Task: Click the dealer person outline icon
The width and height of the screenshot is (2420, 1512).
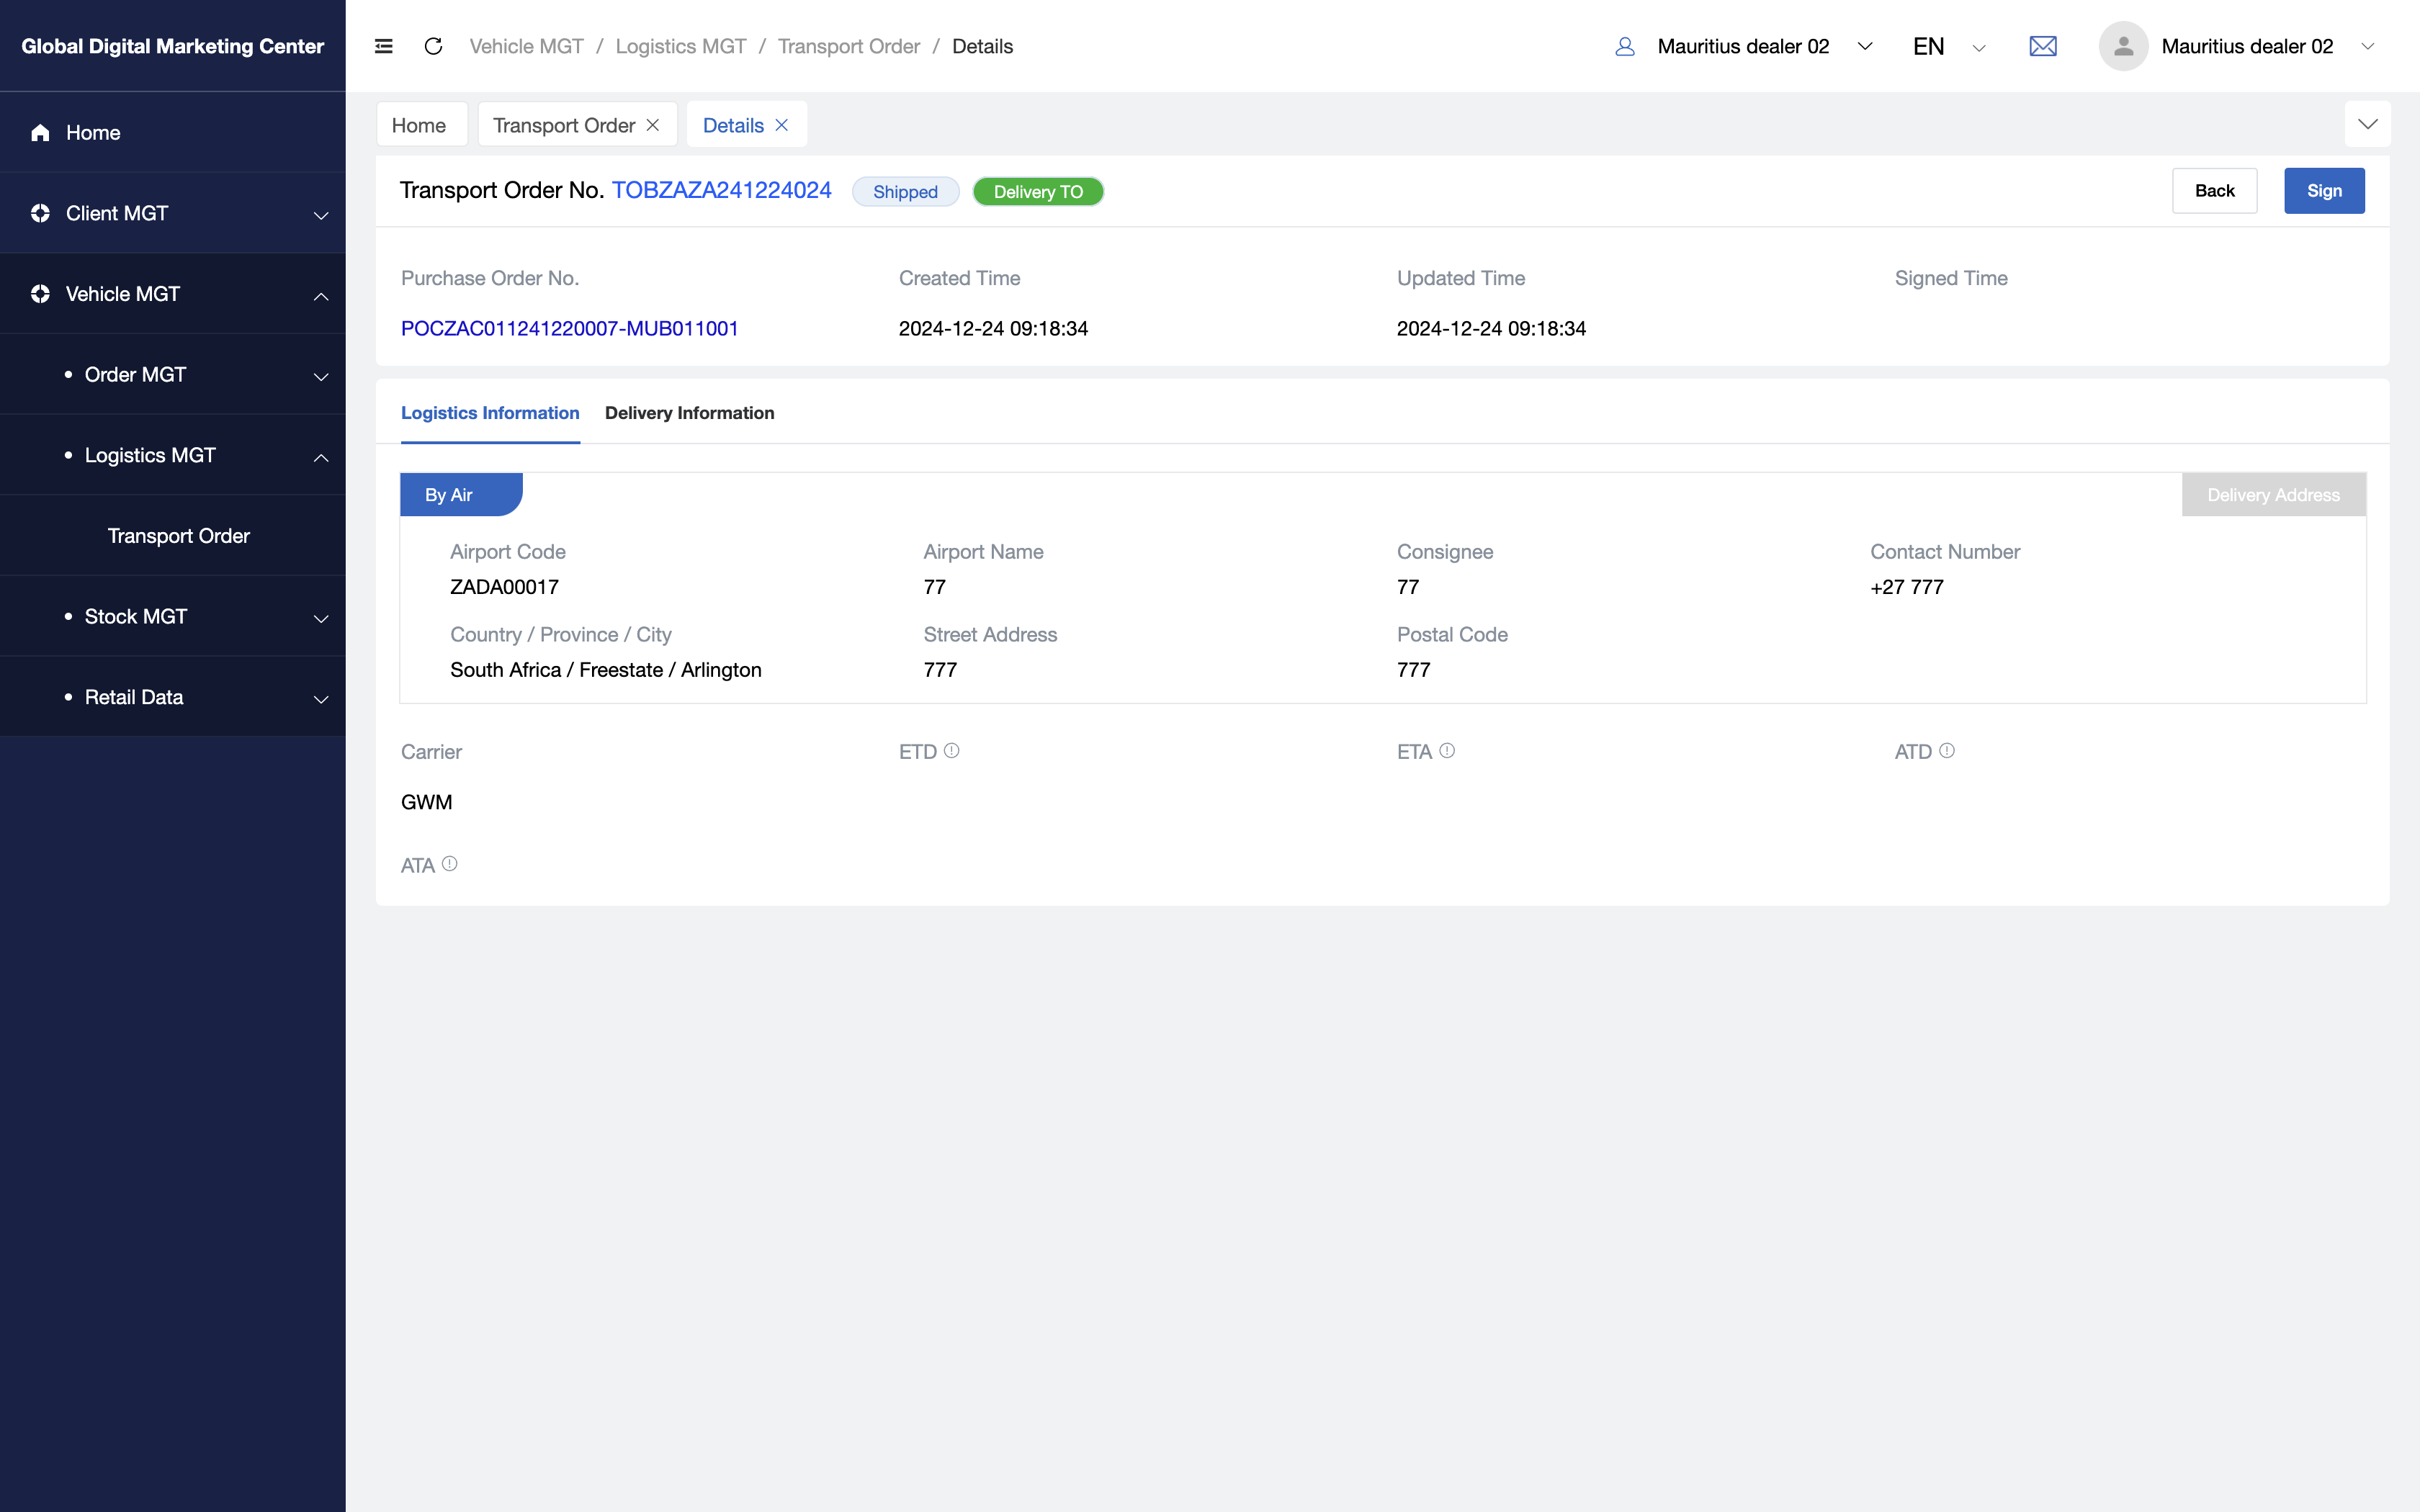Action: click(1625, 46)
